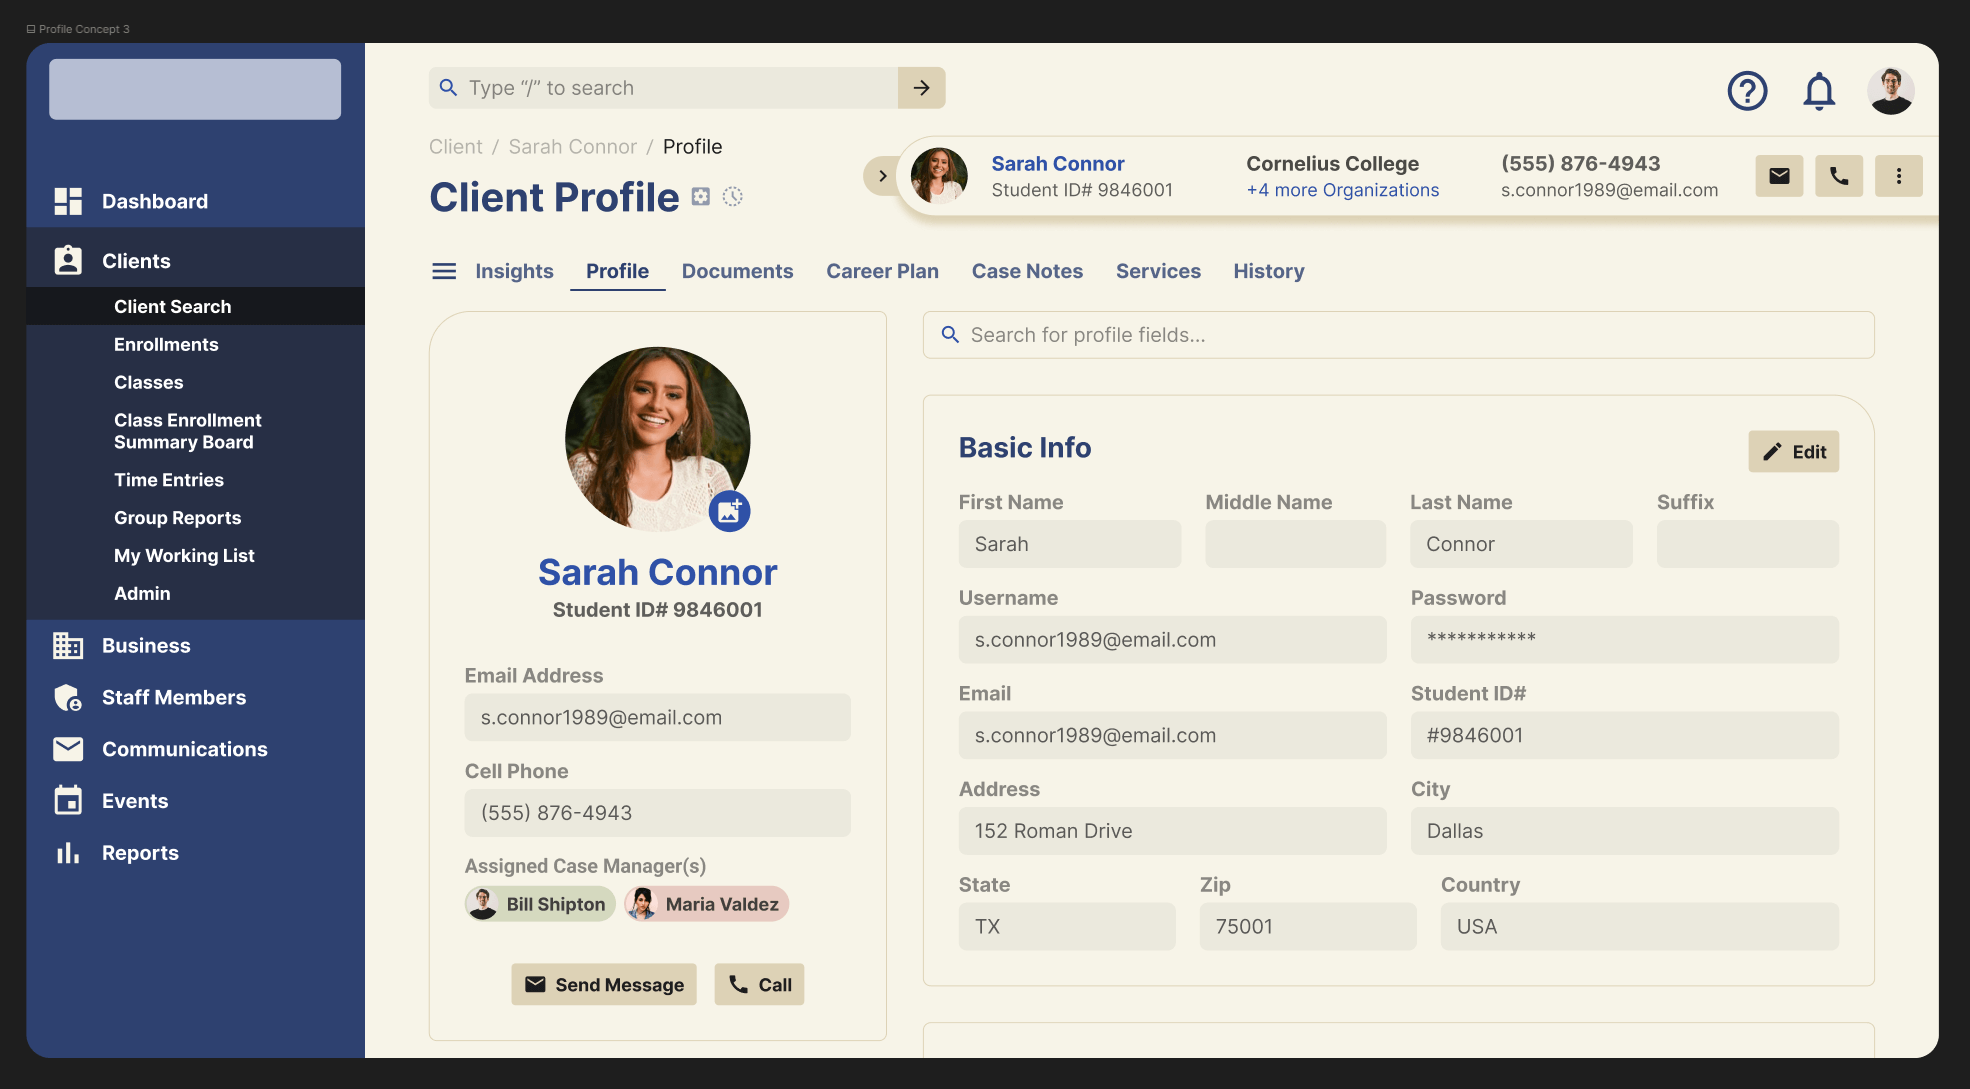Open the Dashboard sidebar item
The height and width of the screenshot is (1089, 1970).
(x=155, y=201)
